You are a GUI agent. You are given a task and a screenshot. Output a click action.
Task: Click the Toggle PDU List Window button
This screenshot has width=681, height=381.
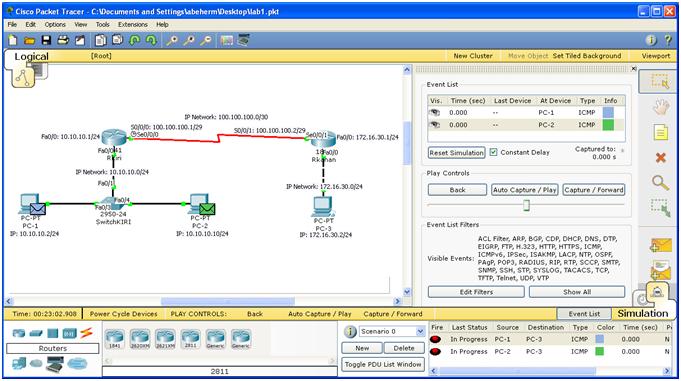(383, 364)
